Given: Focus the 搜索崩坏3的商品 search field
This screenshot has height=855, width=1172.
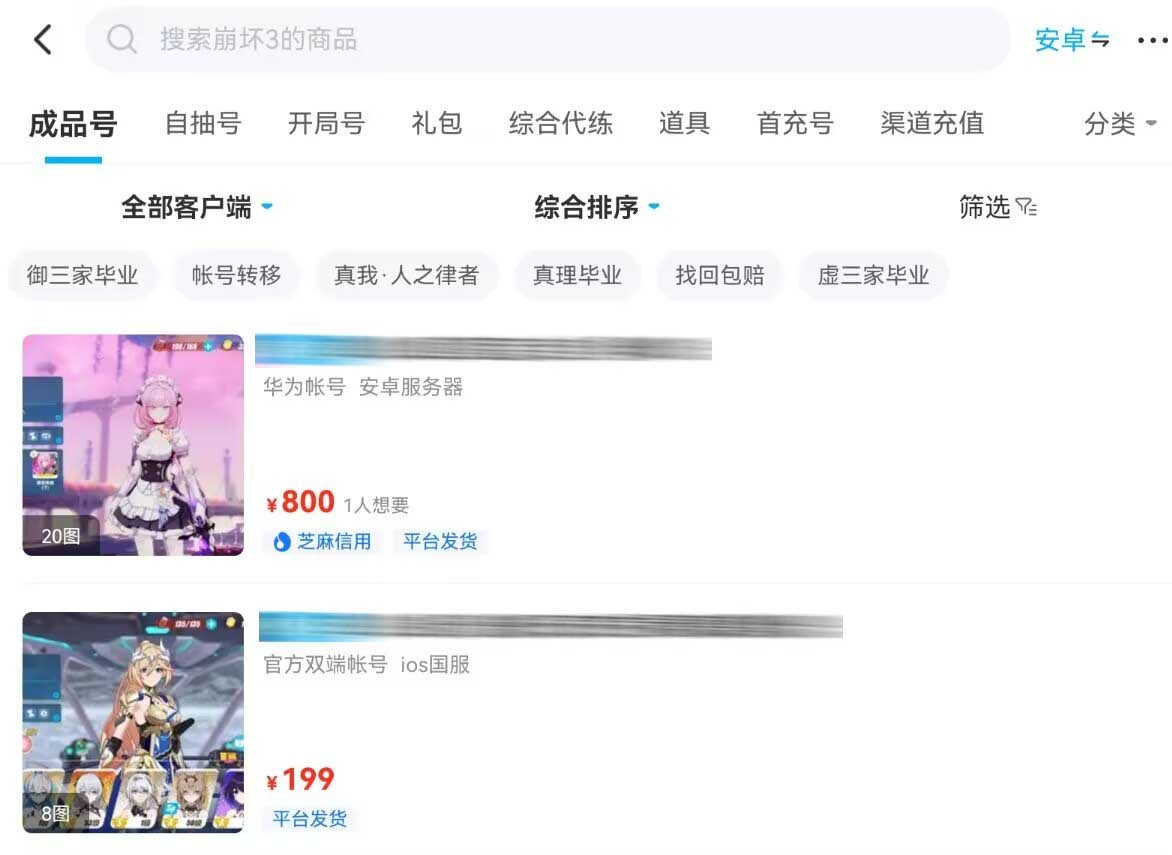Looking at the screenshot, I should tap(547, 40).
